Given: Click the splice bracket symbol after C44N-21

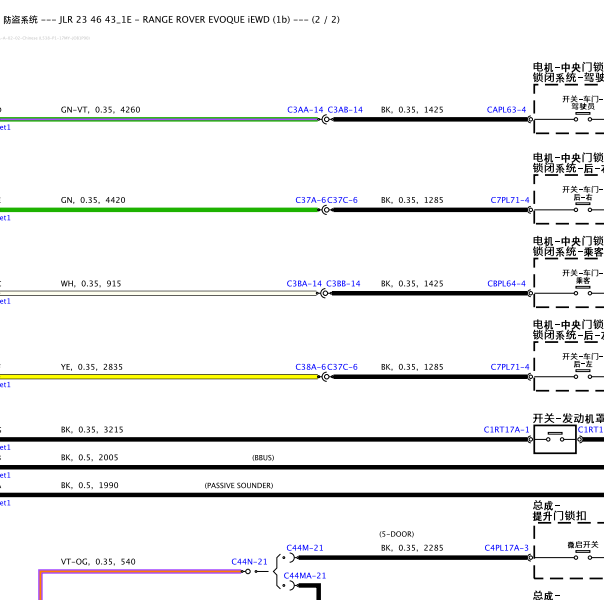Looking at the screenshot, I should (x=277, y=572).
